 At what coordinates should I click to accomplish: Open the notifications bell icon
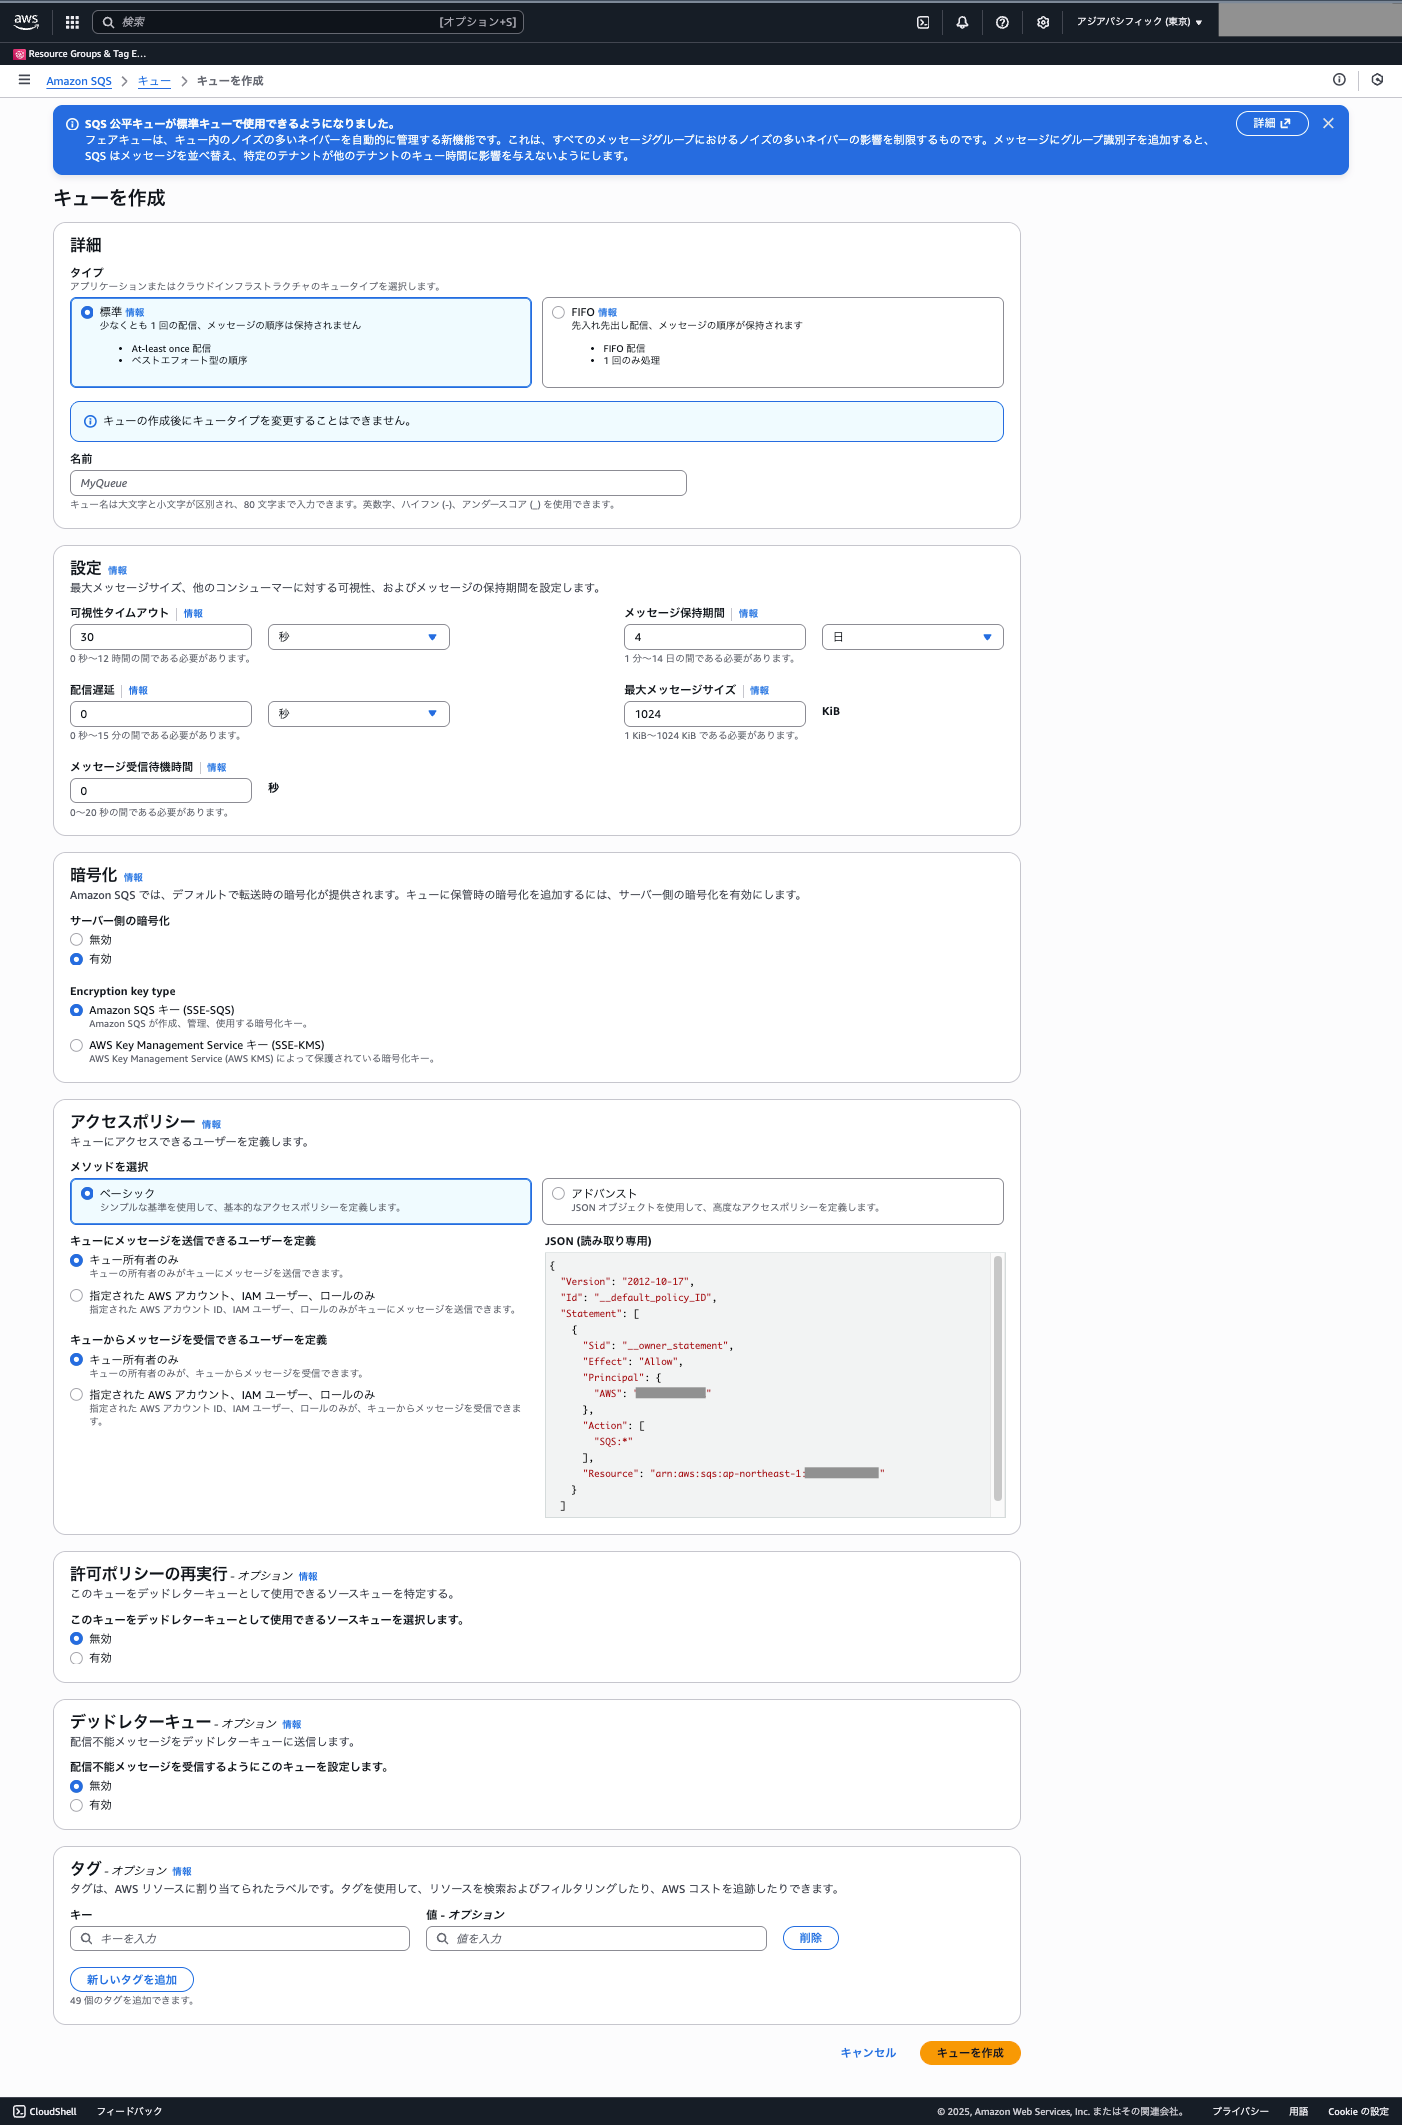pyautogui.click(x=962, y=22)
